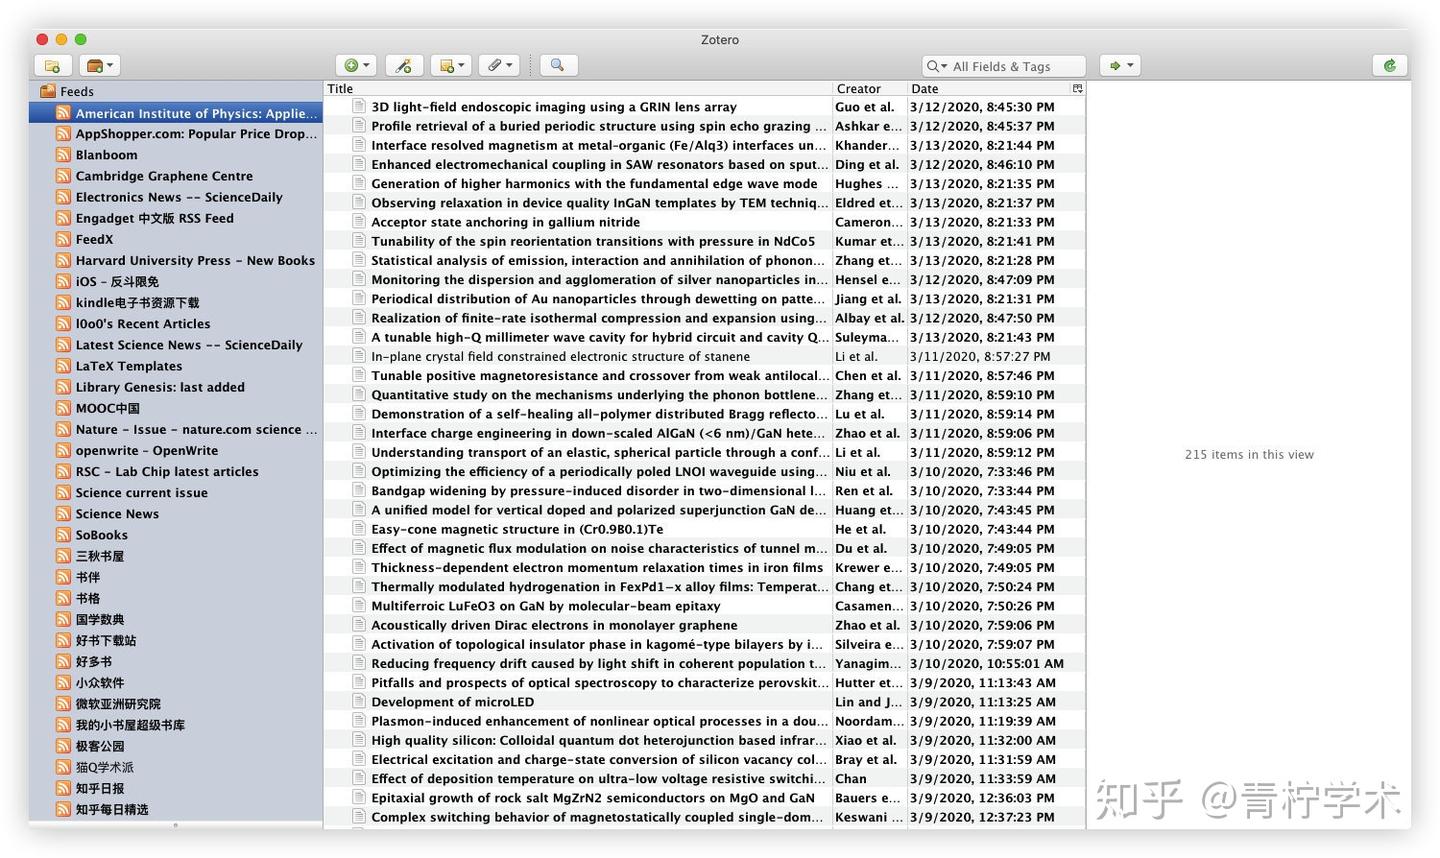Open the column configuration picker above Date
The image size is (1440, 858).
point(1077,88)
